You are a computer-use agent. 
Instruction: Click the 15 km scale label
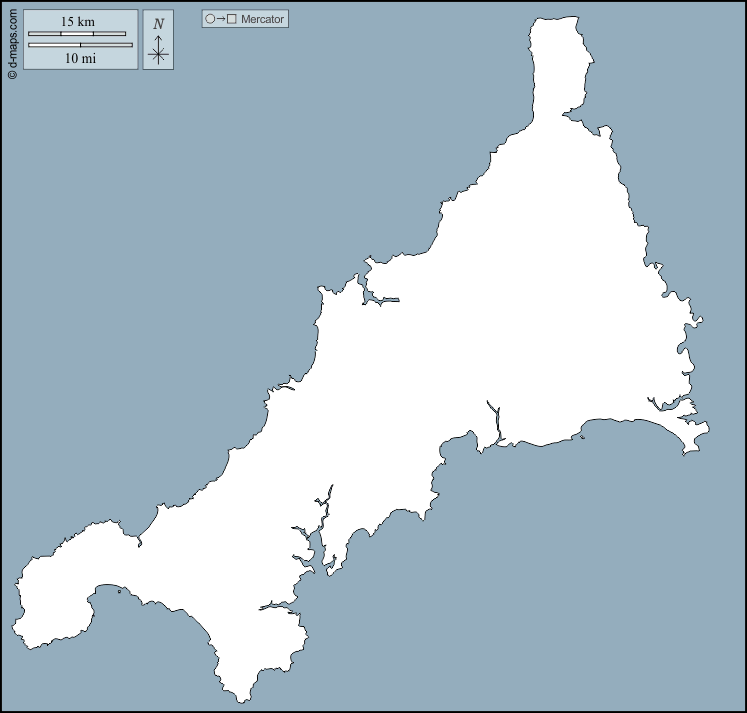point(78,22)
